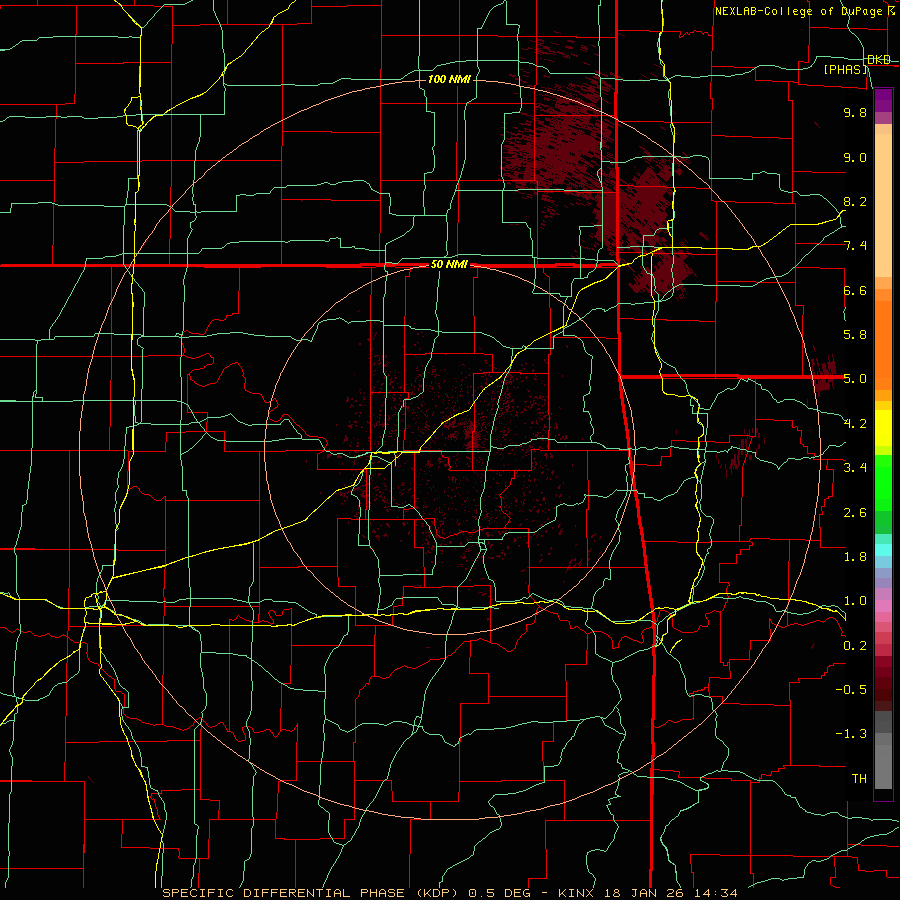900x900 pixels.
Task: Click the 1.8 scale value
Action: click(855, 557)
